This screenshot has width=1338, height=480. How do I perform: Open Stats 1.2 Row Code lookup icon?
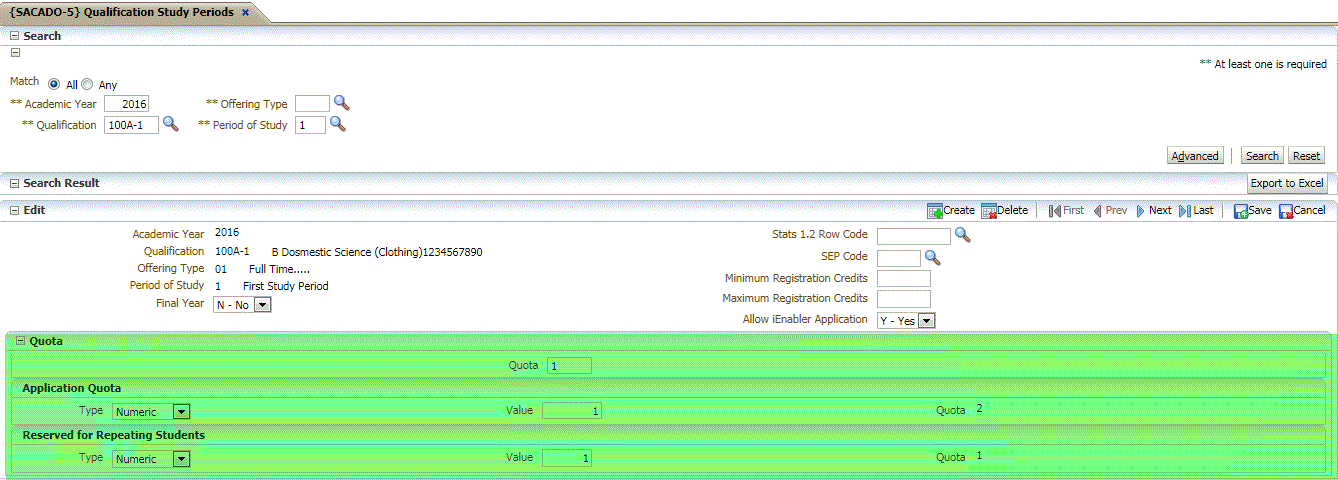point(962,235)
